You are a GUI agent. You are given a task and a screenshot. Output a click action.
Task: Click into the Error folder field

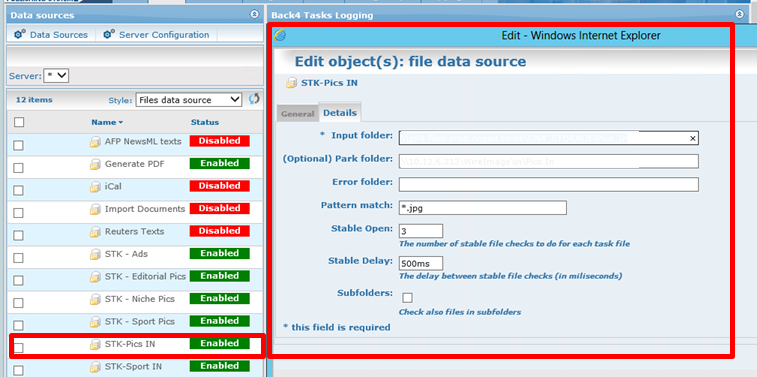[x=549, y=184]
